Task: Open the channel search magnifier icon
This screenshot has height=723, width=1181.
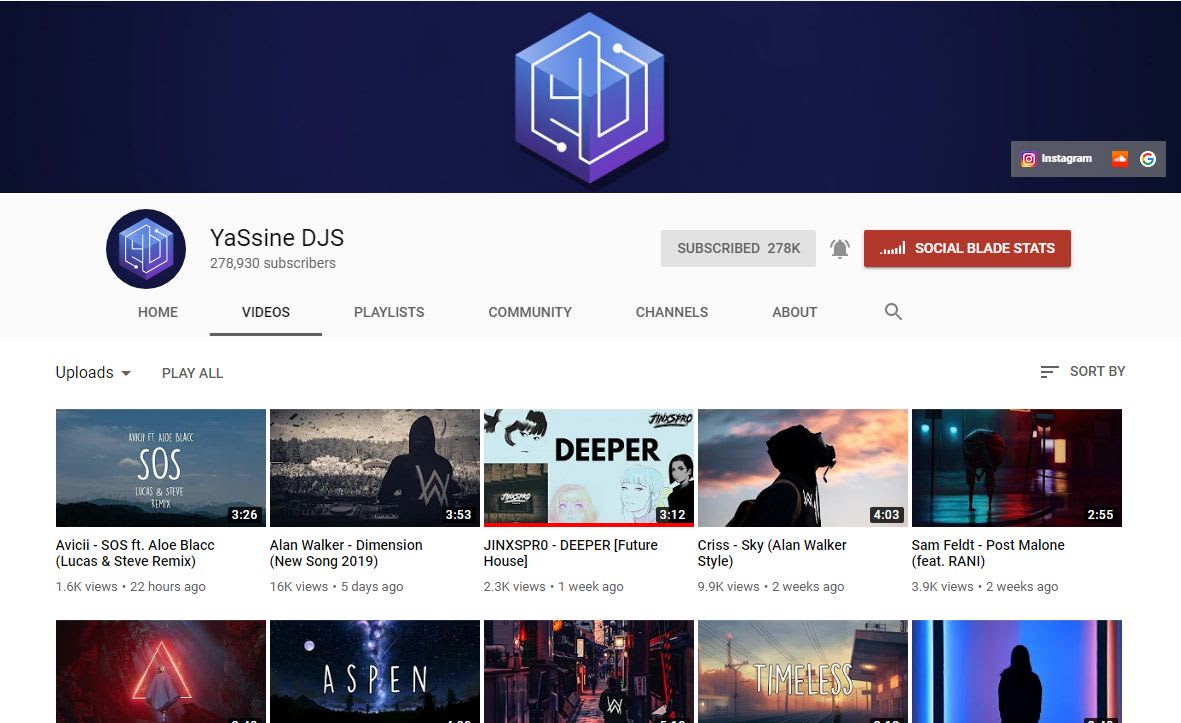Action: click(x=893, y=312)
